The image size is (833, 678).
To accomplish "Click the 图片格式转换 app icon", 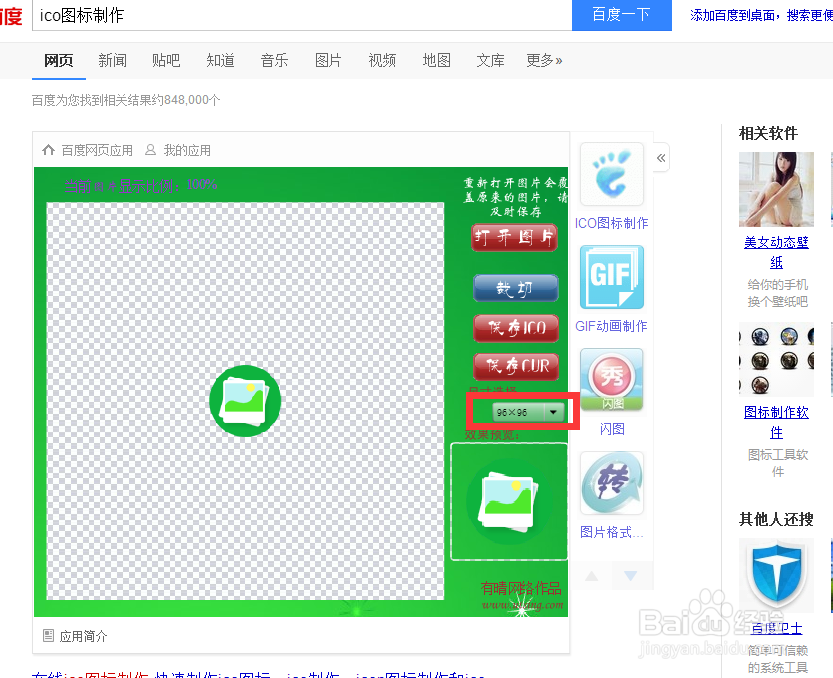I will pyautogui.click(x=611, y=482).
